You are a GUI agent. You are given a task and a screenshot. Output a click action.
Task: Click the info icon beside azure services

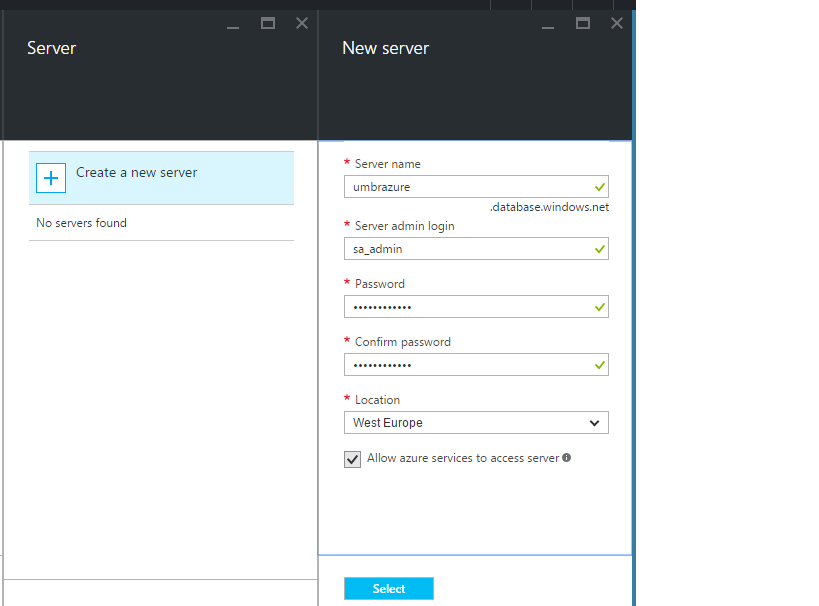pyautogui.click(x=566, y=458)
